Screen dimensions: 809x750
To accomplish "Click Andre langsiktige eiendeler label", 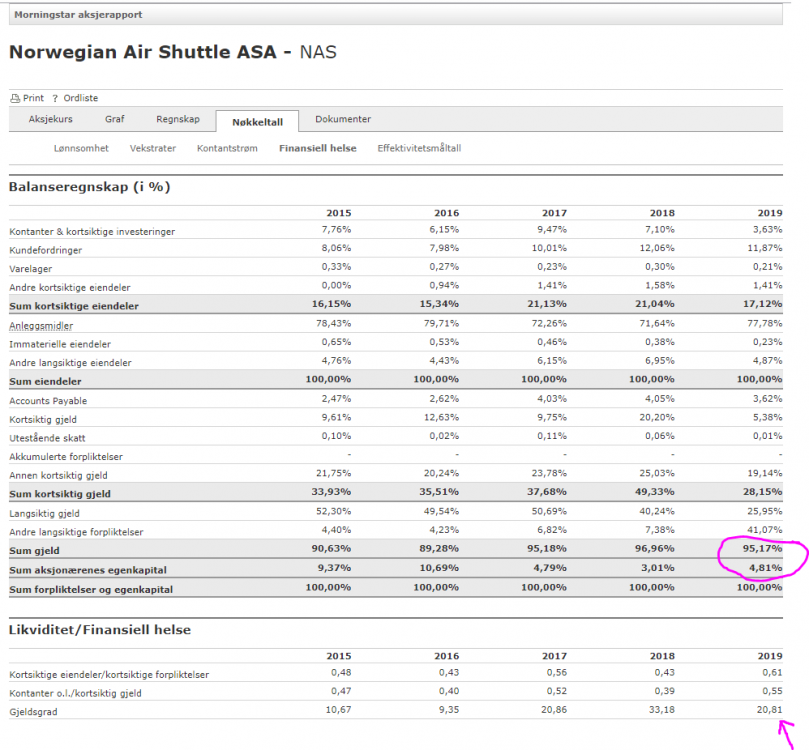I will click(70, 363).
